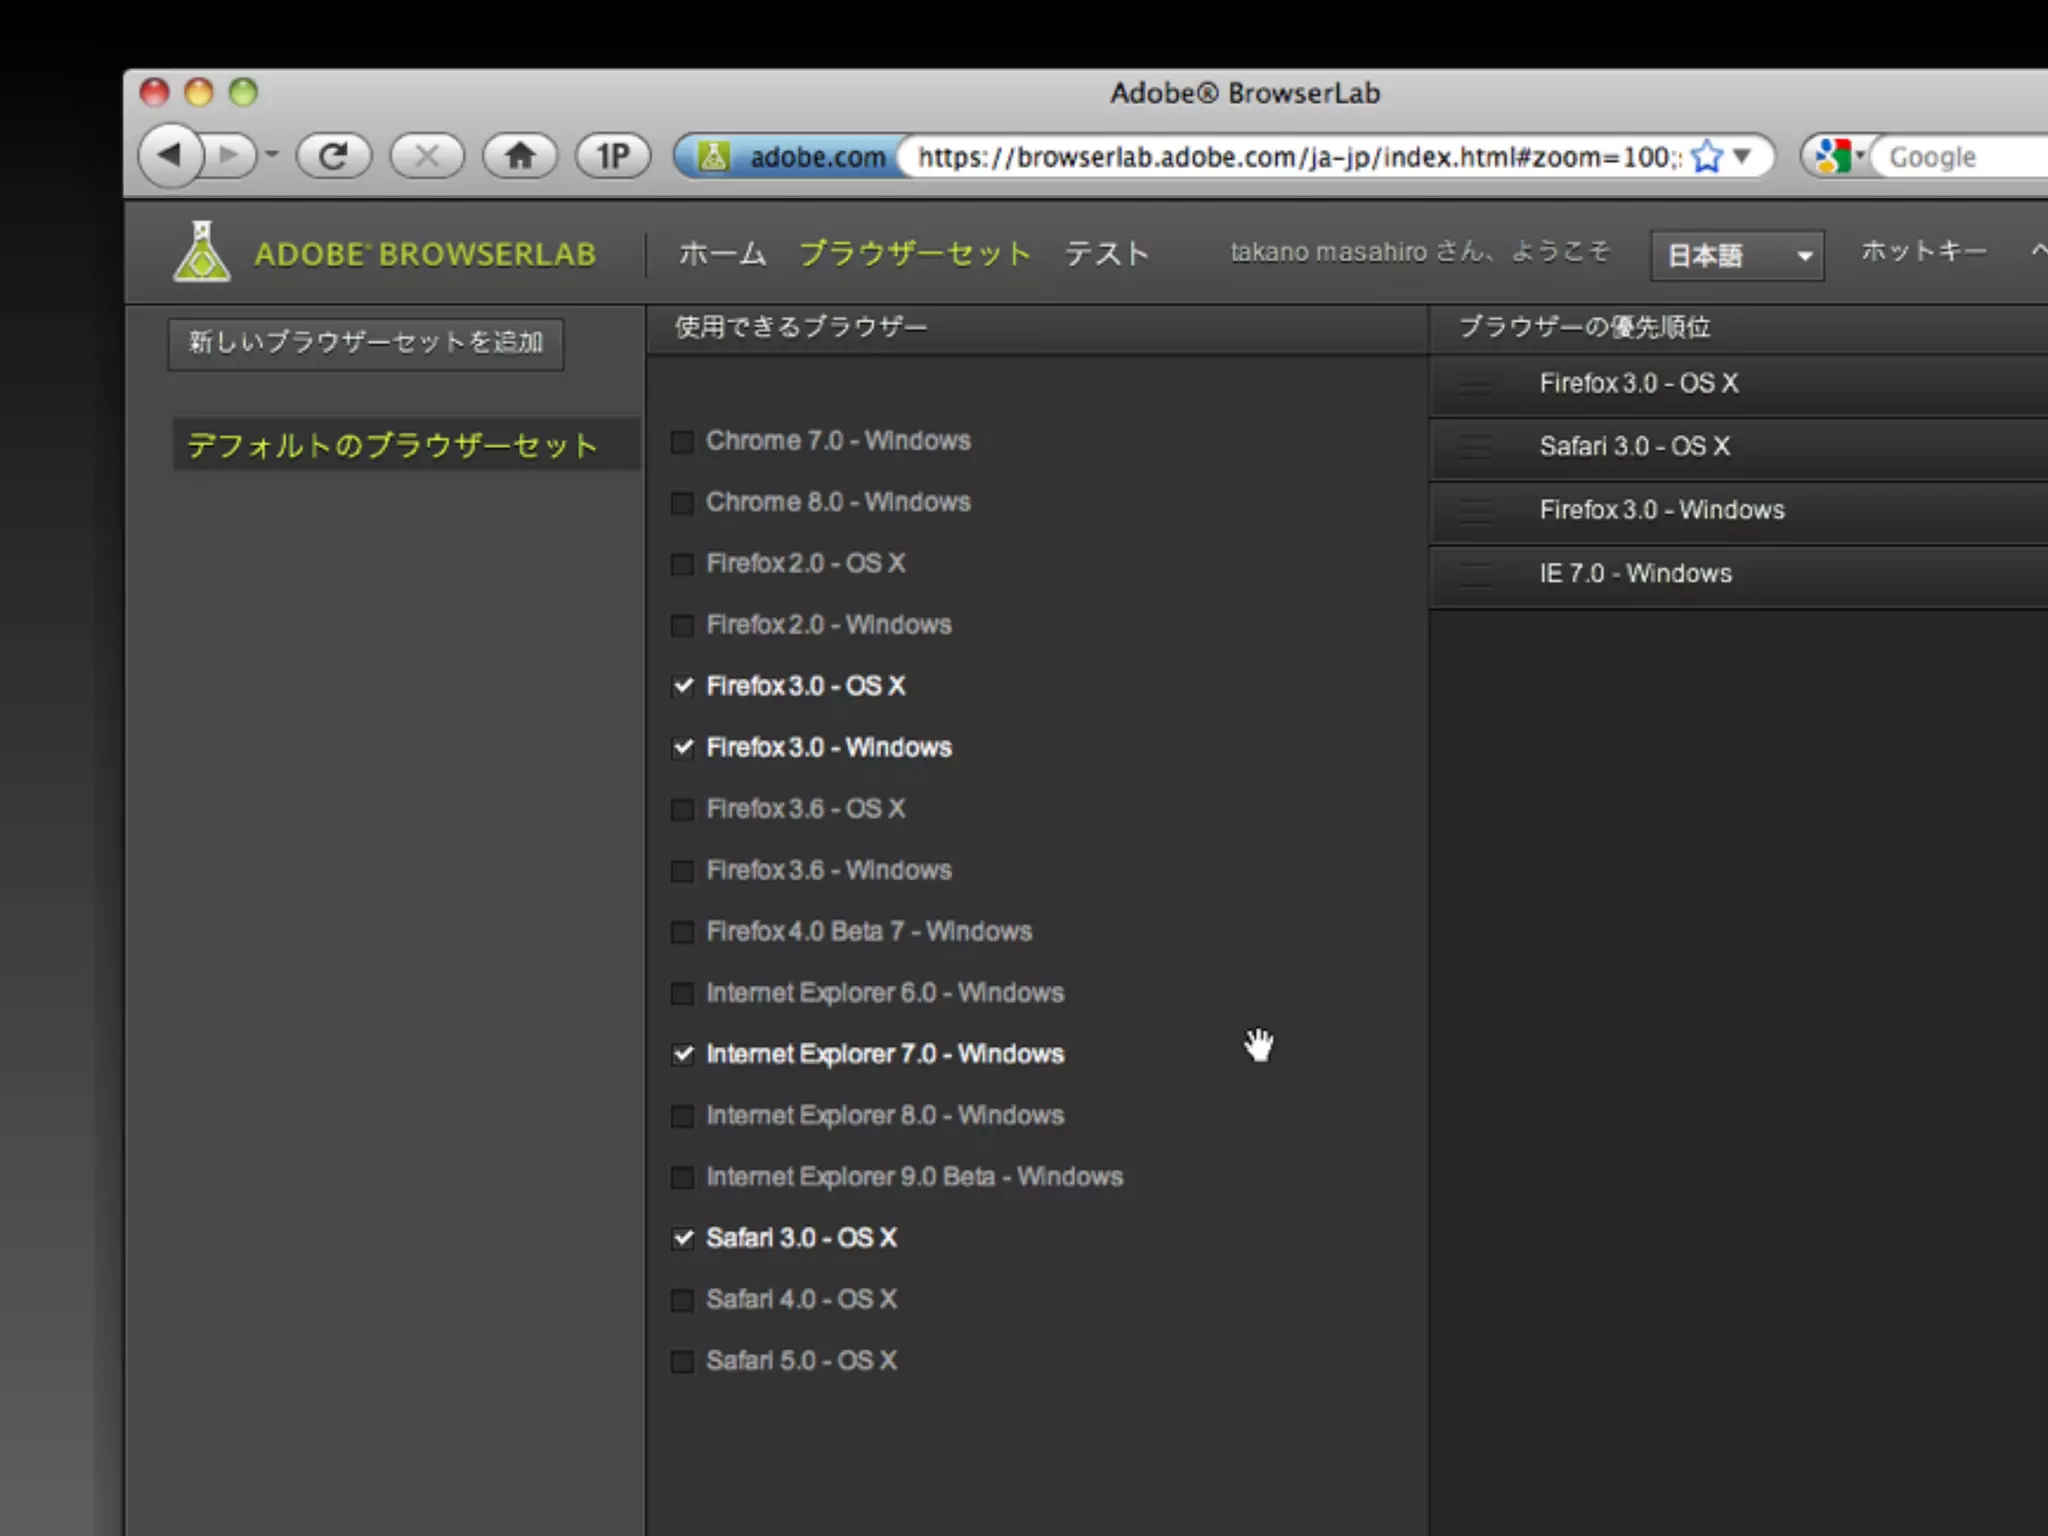Open the ホットキー link
This screenshot has width=2048, height=1536.
coord(1922,251)
